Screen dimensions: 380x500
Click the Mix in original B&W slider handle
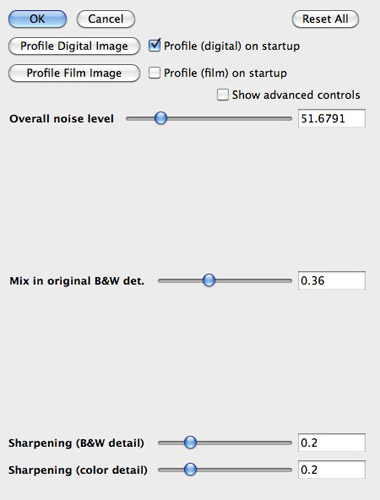(209, 280)
